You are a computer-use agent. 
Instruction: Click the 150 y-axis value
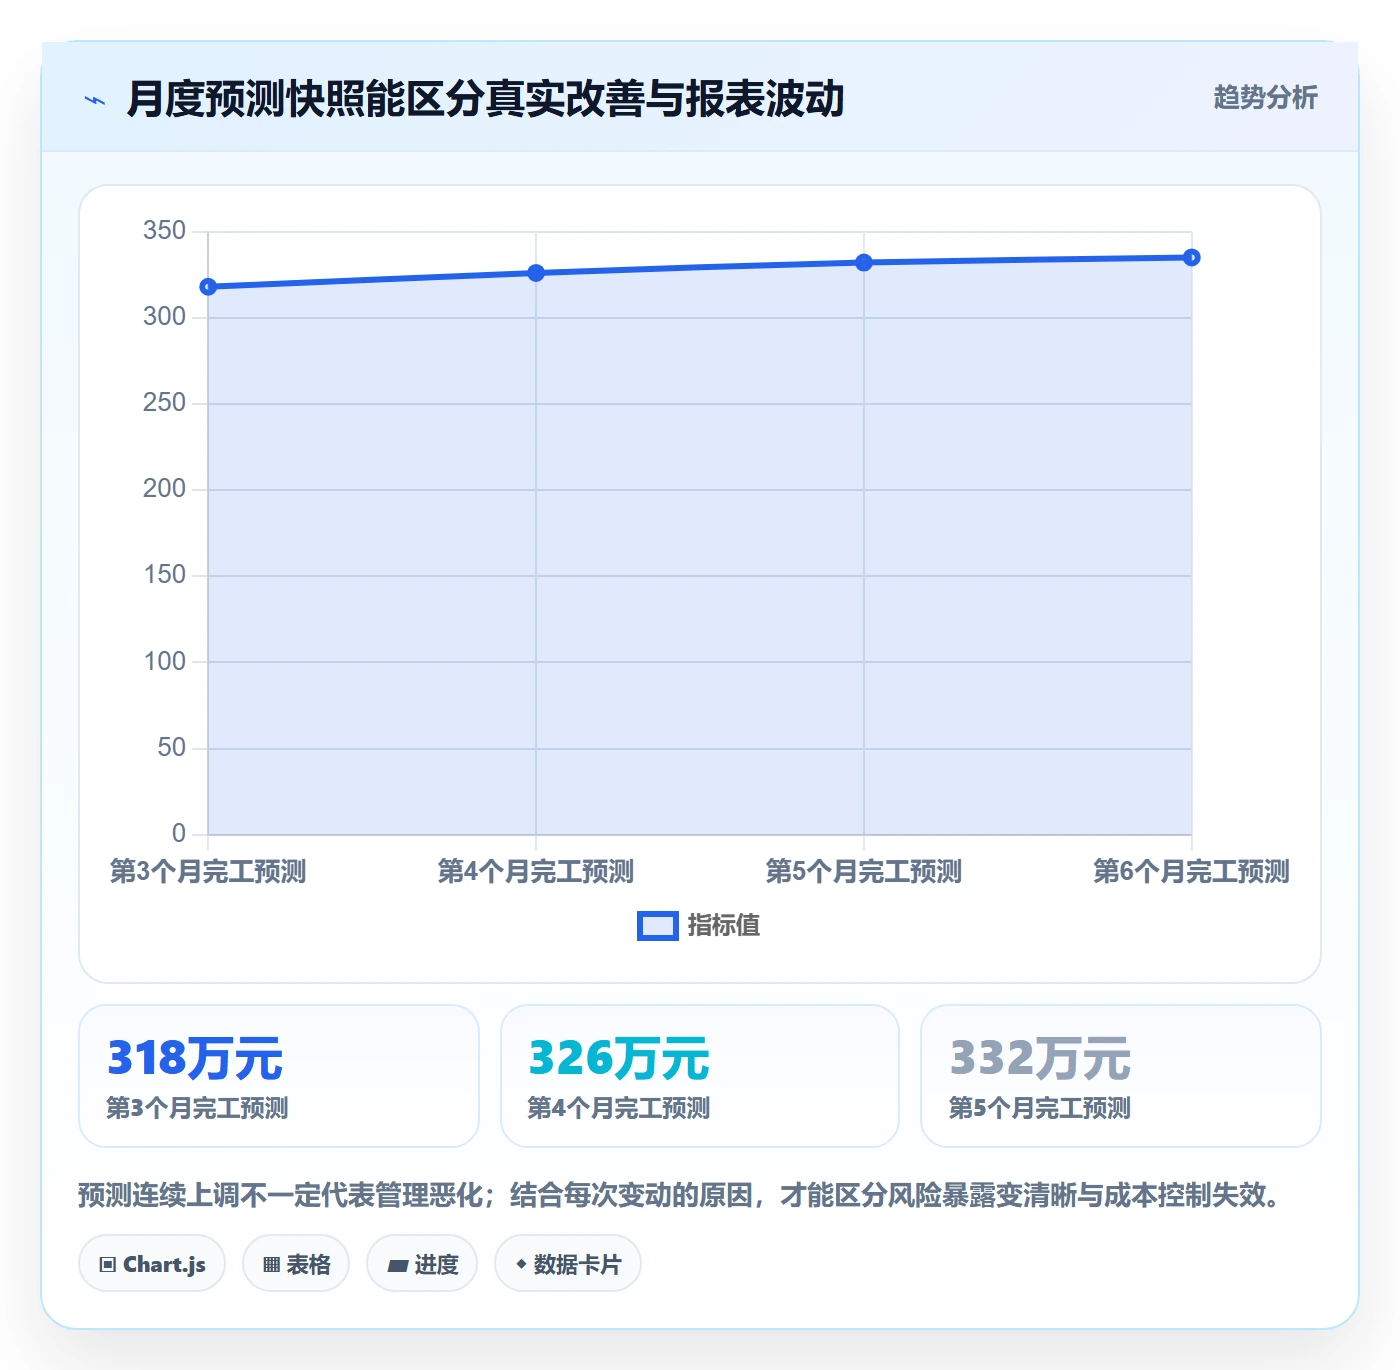click(x=164, y=575)
